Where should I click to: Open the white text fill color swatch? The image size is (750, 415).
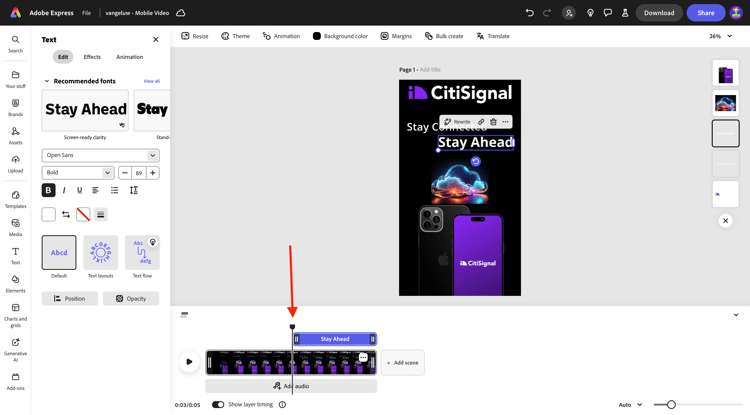[x=48, y=215]
